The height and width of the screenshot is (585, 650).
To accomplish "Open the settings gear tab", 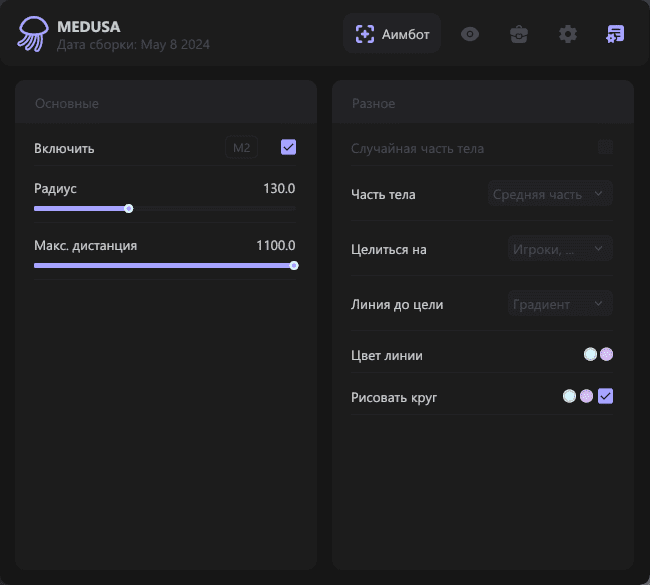I will click(x=567, y=34).
